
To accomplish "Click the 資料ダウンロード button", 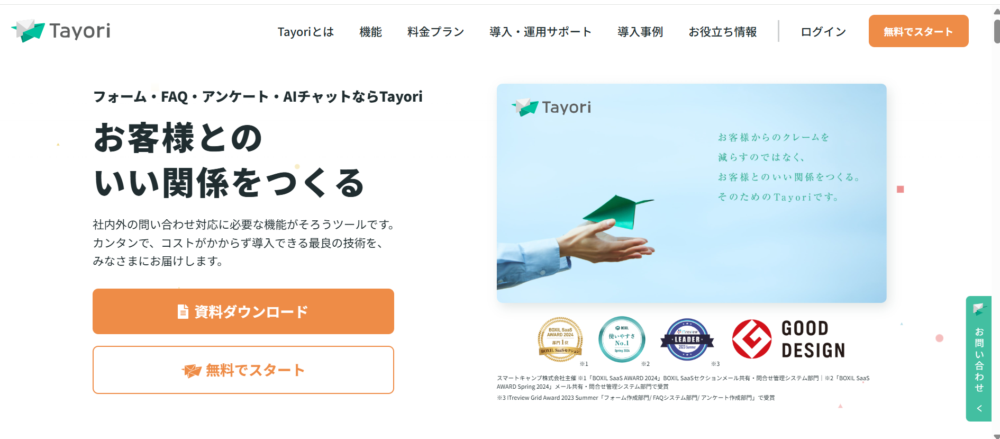I will pyautogui.click(x=243, y=311).
